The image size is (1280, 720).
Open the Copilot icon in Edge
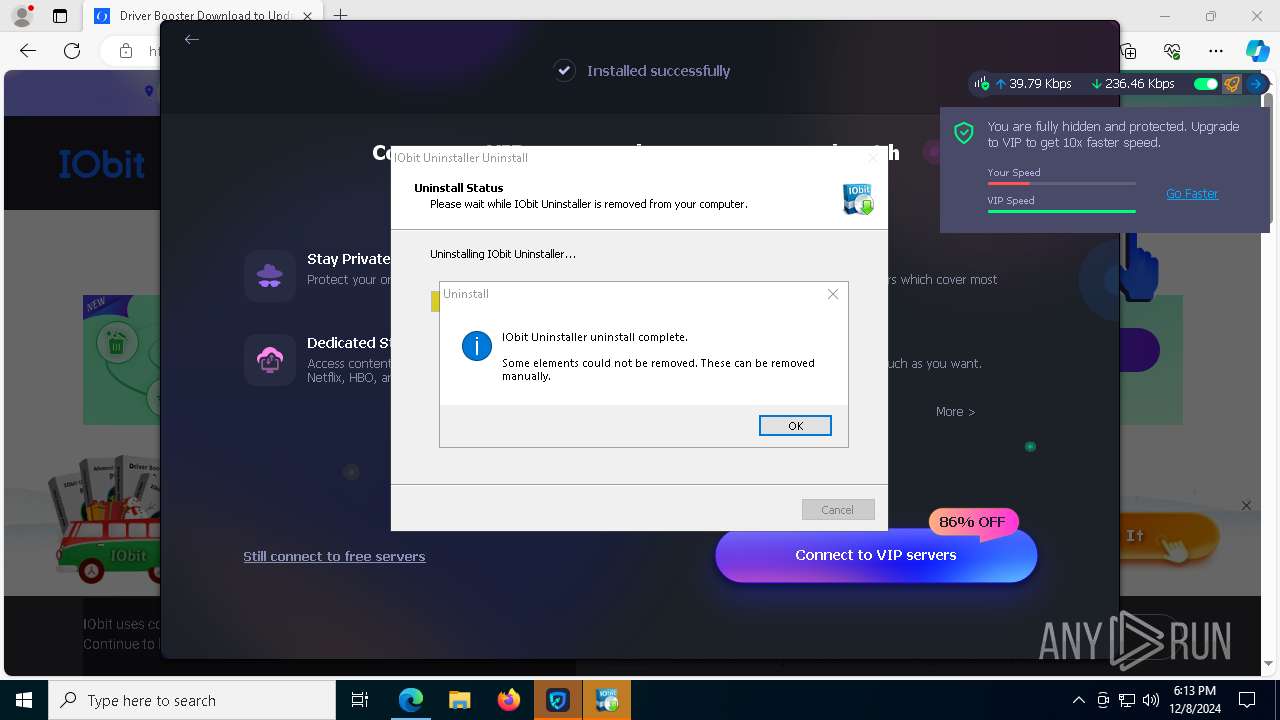click(1257, 51)
